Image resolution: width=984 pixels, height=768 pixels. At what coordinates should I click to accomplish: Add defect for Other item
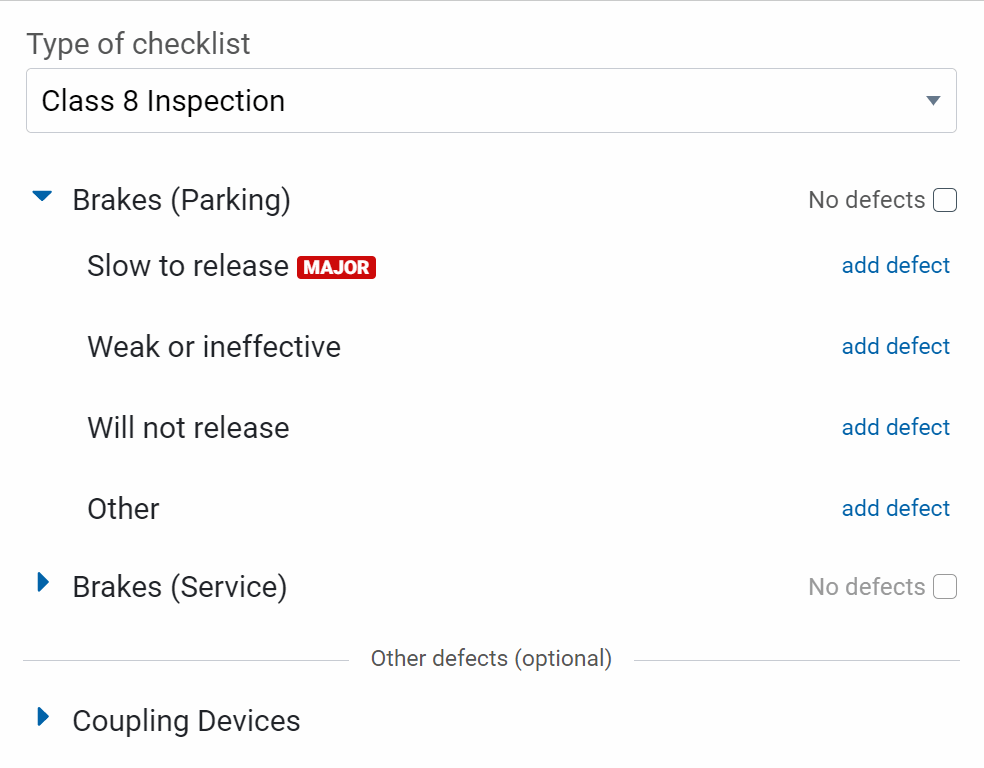[x=896, y=509]
